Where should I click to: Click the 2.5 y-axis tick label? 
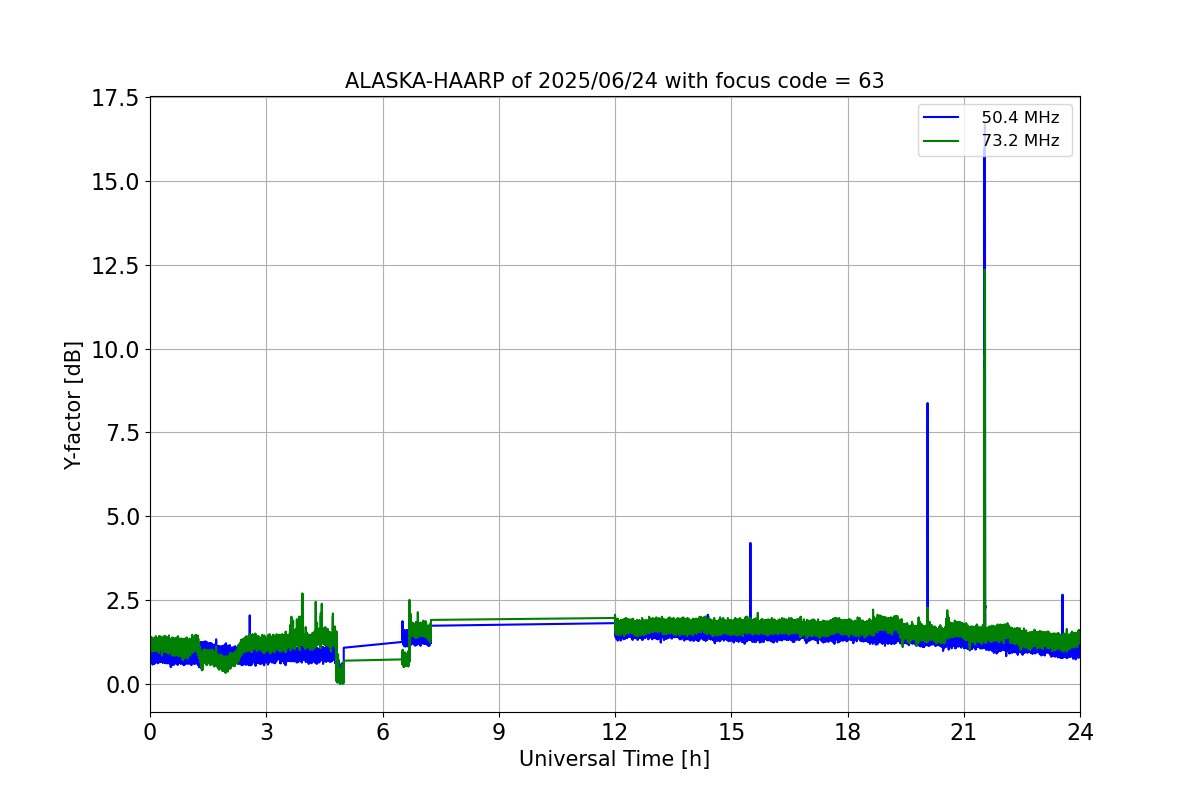pyautogui.click(x=122, y=600)
